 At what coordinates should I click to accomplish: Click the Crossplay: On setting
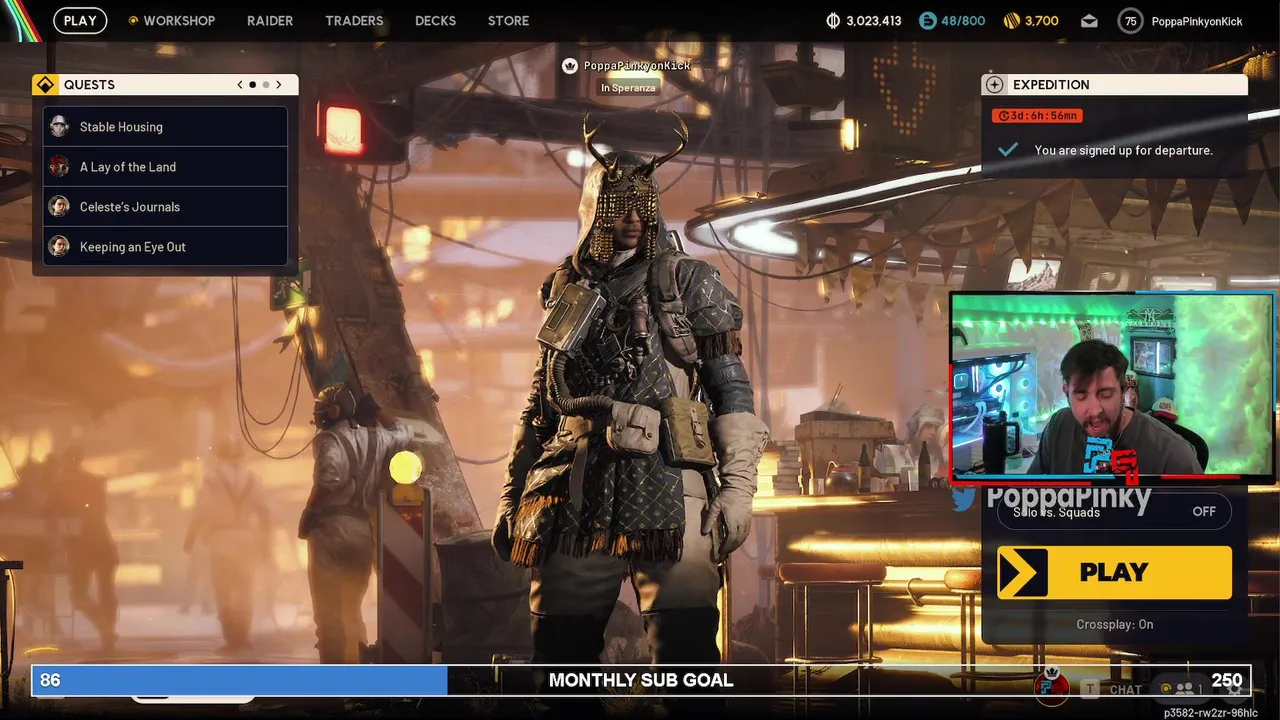coord(1115,624)
